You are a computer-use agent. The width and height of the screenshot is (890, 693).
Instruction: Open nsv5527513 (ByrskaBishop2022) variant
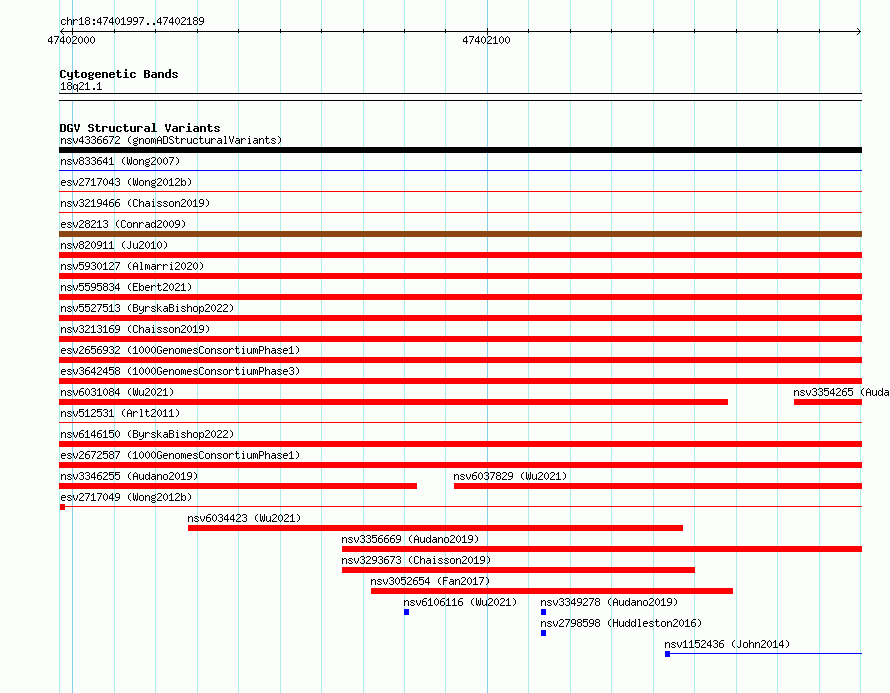pos(147,308)
